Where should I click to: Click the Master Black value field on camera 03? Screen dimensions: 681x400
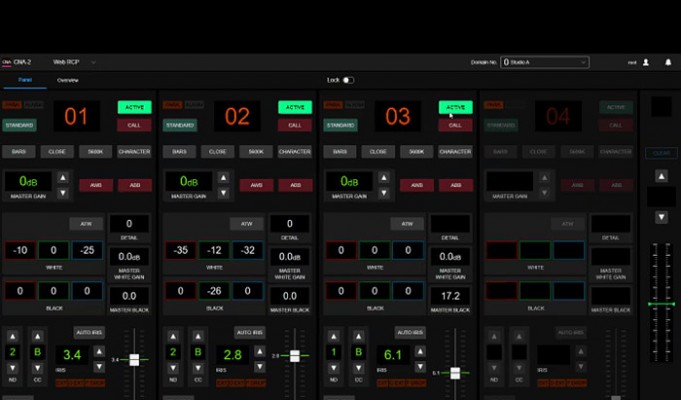pyautogui.click(x=449, y=297)
